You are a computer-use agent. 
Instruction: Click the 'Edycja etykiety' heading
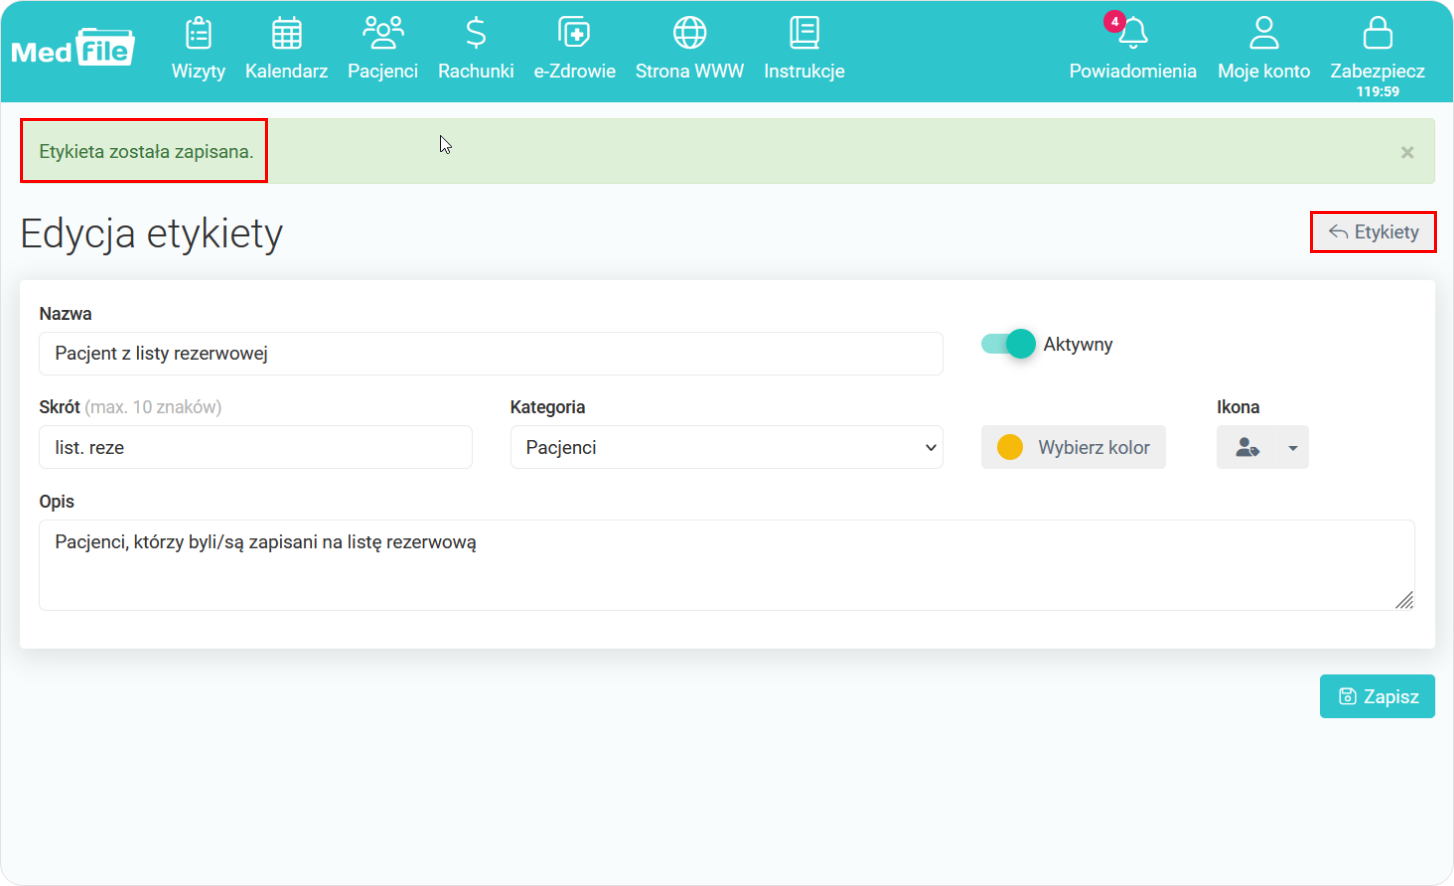coord(152,233)
